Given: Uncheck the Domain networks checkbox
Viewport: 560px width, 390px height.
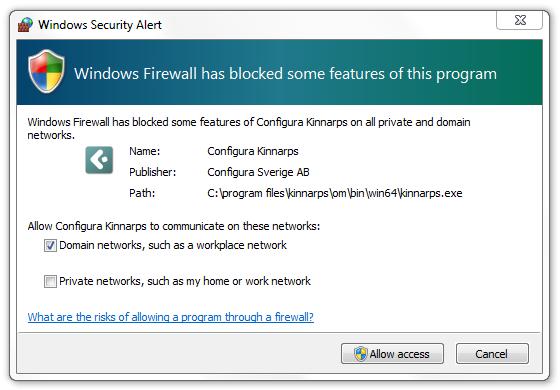Looking at the screenshot, I should (50, 245).
